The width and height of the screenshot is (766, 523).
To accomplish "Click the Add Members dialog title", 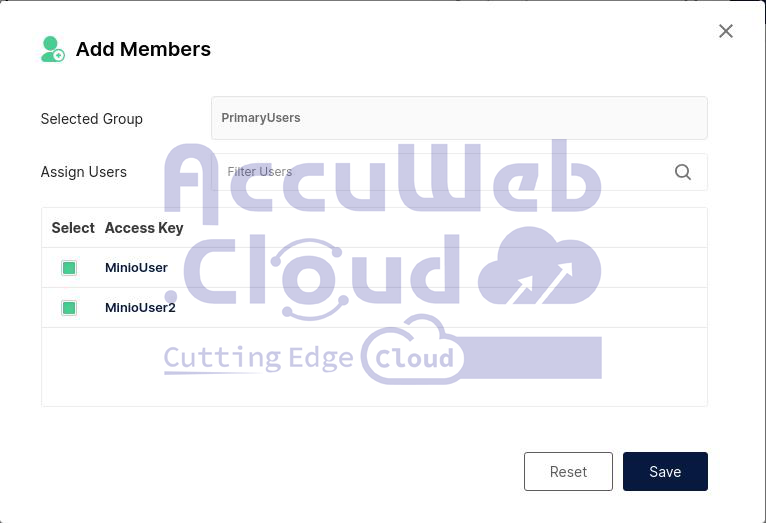I will point(143,49).
